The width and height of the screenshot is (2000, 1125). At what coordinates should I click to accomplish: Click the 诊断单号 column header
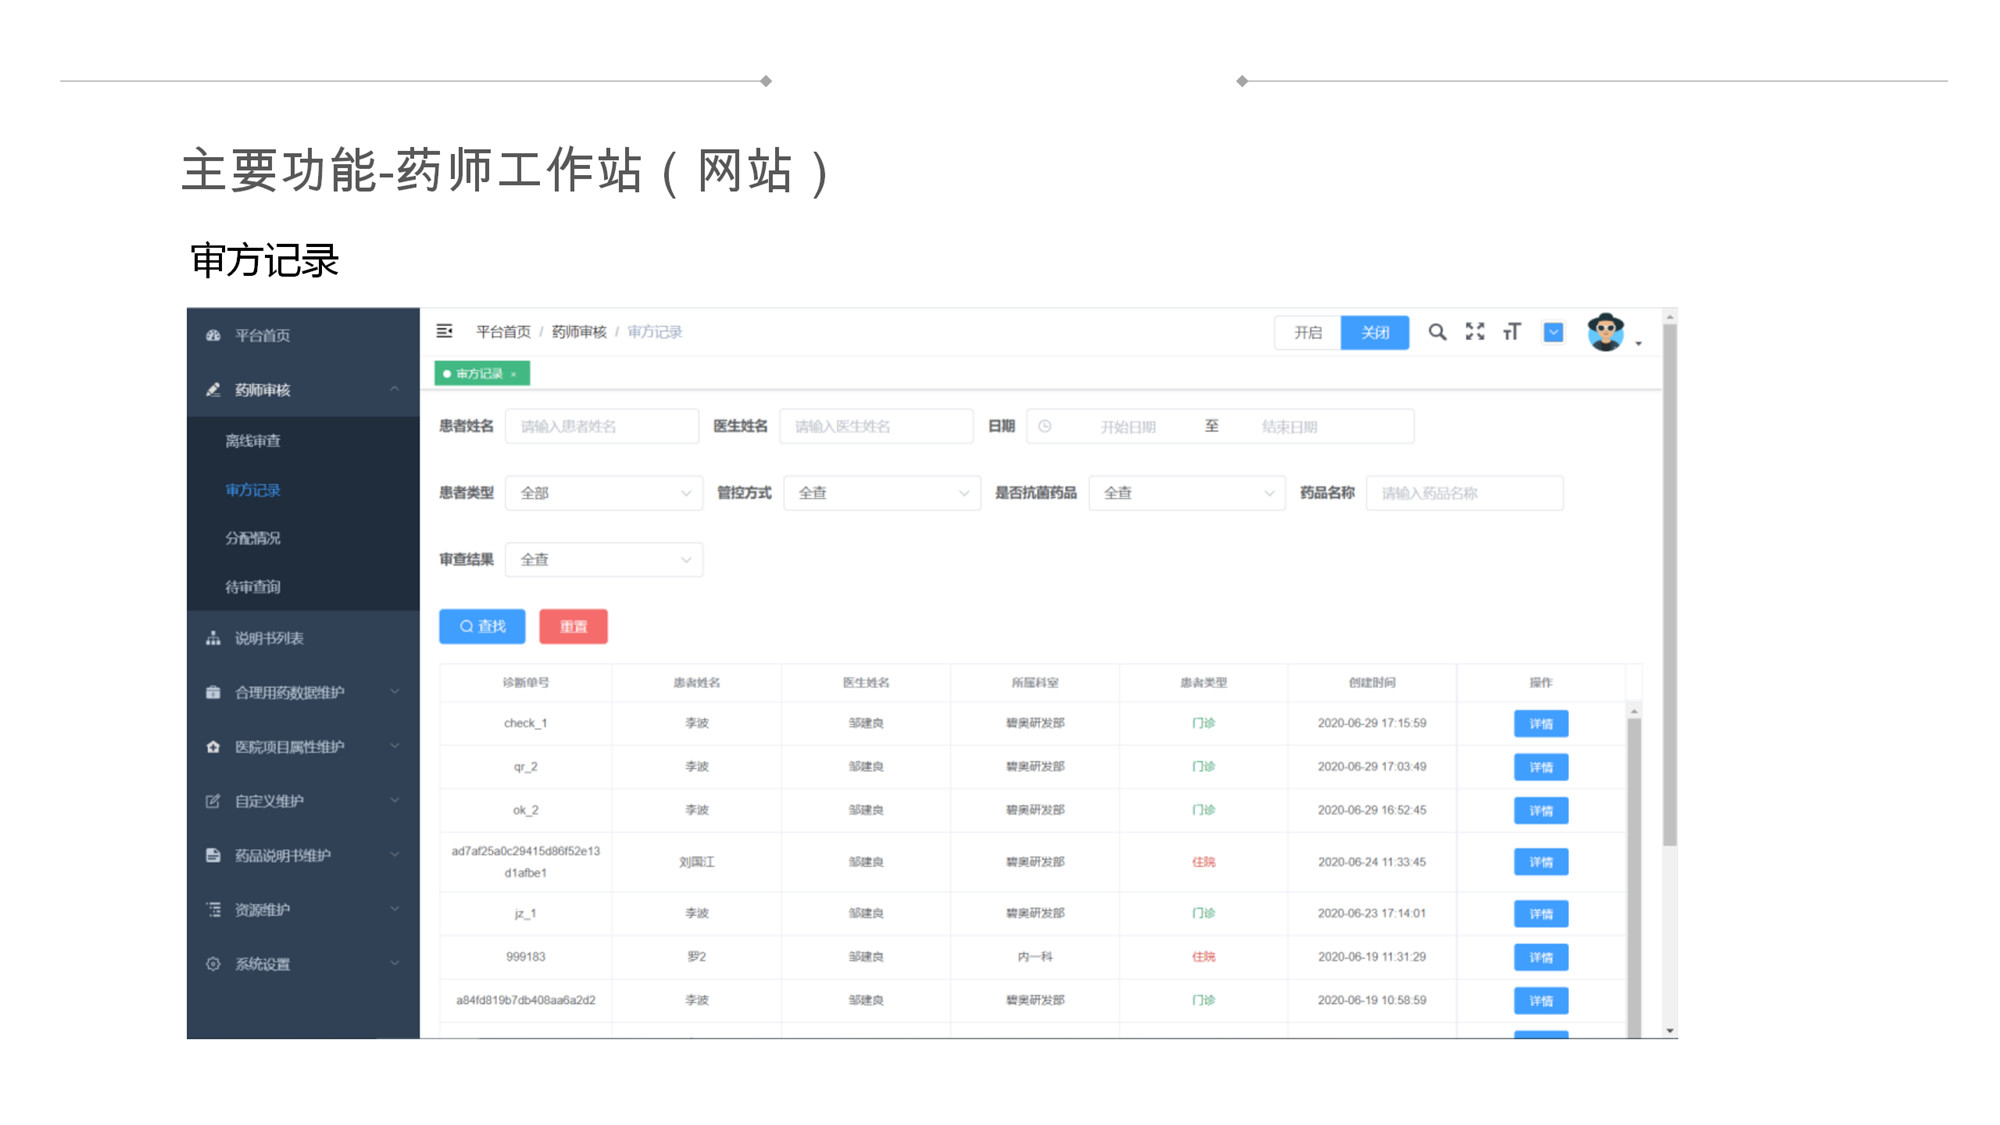pyautogui.click(x=526, y=683)
